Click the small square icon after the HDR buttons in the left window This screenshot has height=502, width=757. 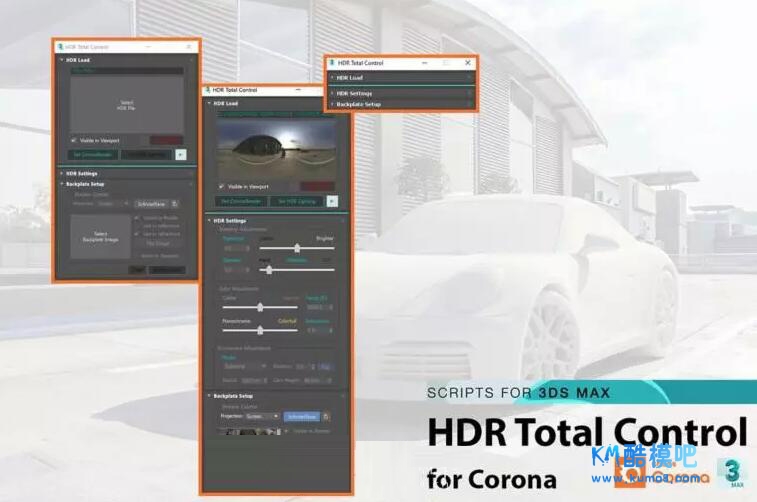coord(181,154)
